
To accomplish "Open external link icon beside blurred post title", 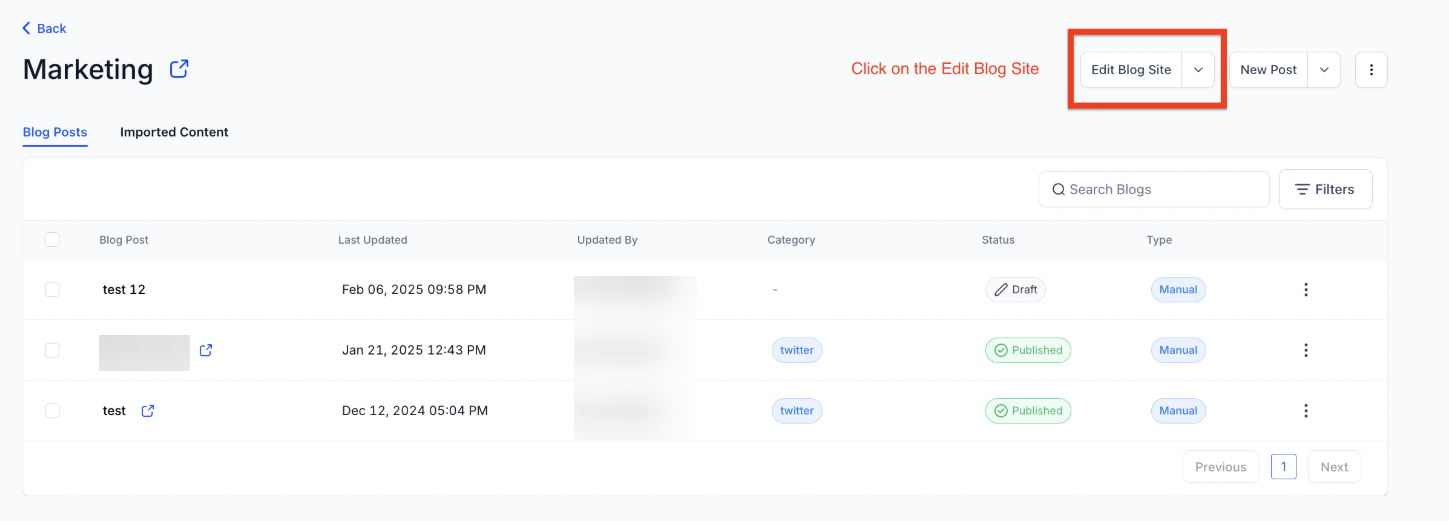I will [x=206, y=350].
